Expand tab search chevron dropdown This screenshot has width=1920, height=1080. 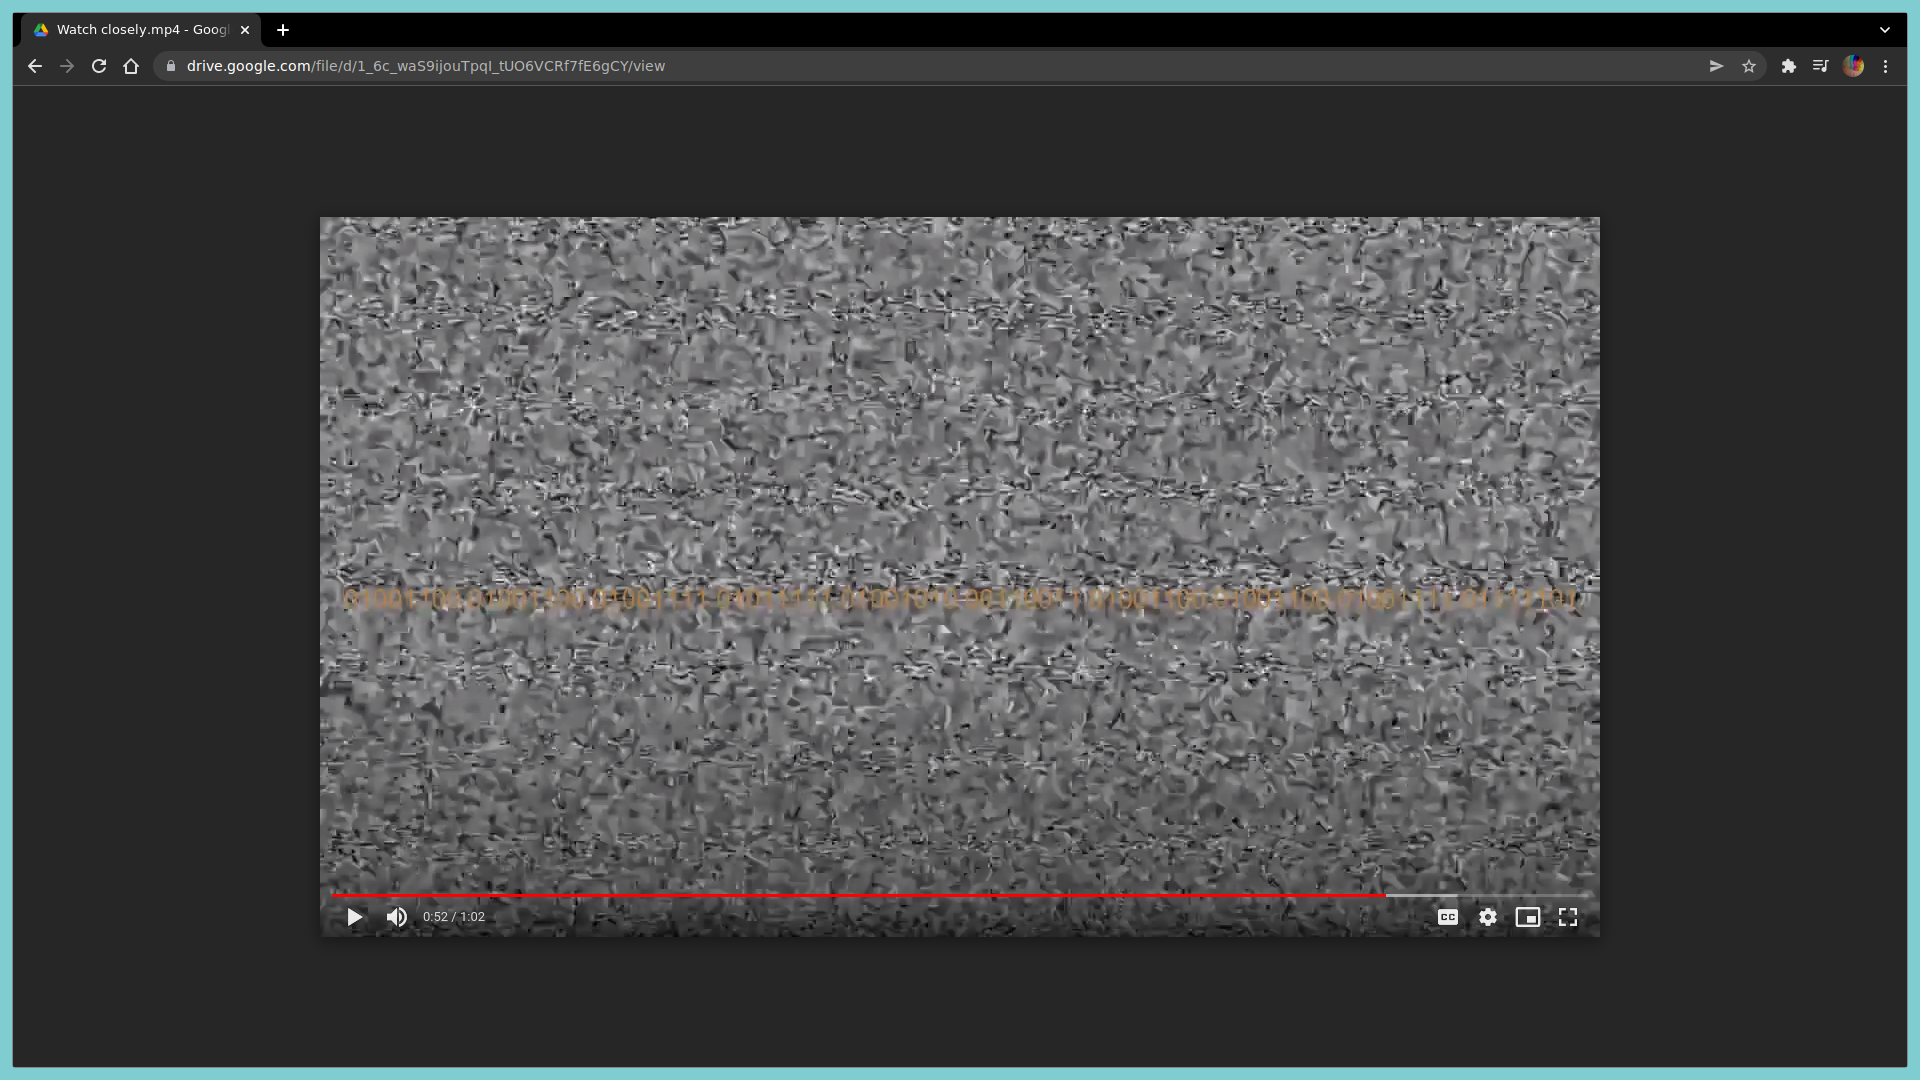1885,30
